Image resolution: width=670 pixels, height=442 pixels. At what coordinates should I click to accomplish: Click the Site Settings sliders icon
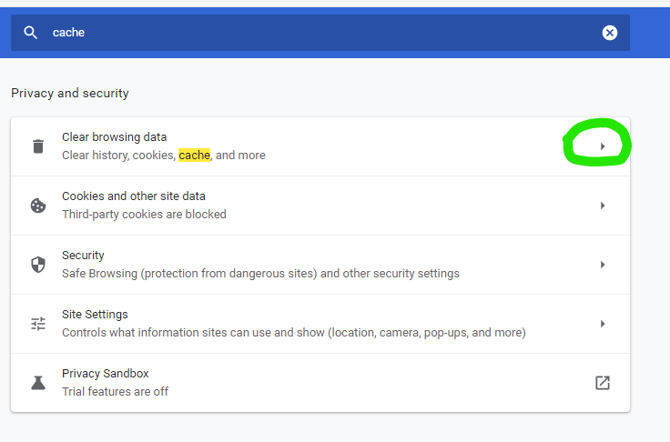pyautogui.click(x=38, y=324)
